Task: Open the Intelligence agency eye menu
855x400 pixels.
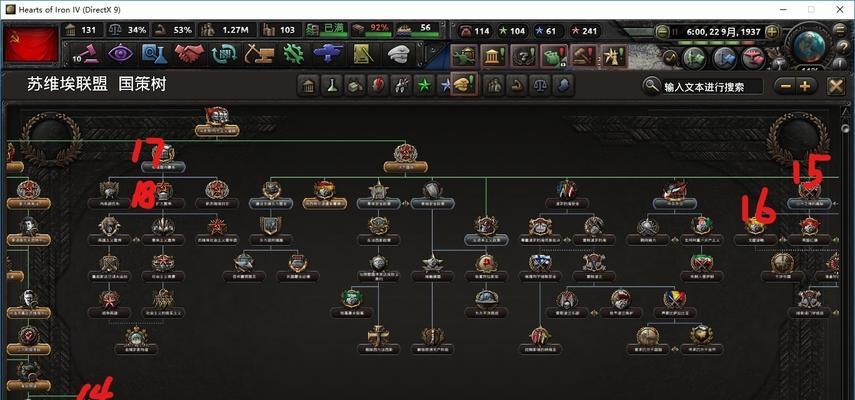Action: pos(121,53)
